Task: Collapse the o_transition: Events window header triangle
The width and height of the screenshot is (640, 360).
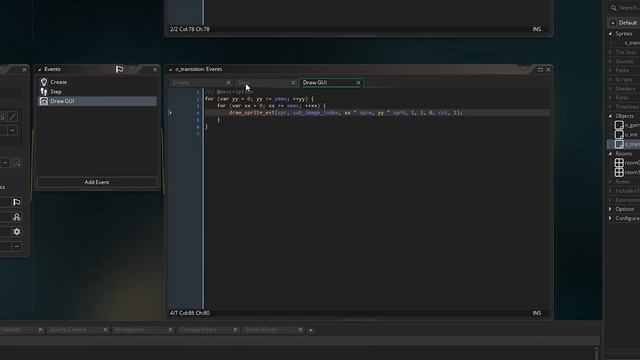Action: pos(171,70)
